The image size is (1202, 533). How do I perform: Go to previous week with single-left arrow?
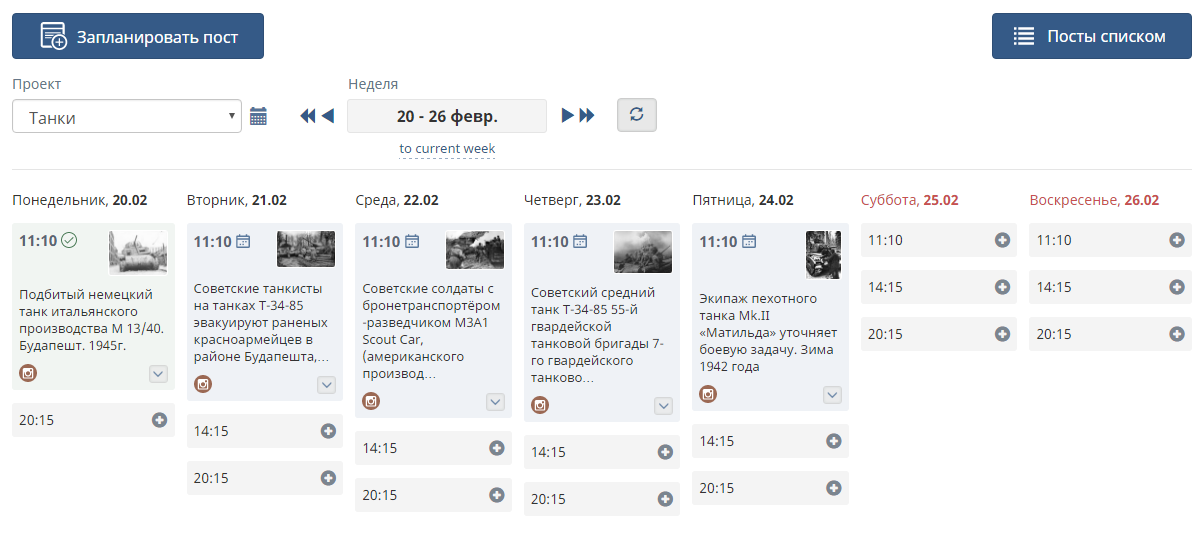pos(327,116)
